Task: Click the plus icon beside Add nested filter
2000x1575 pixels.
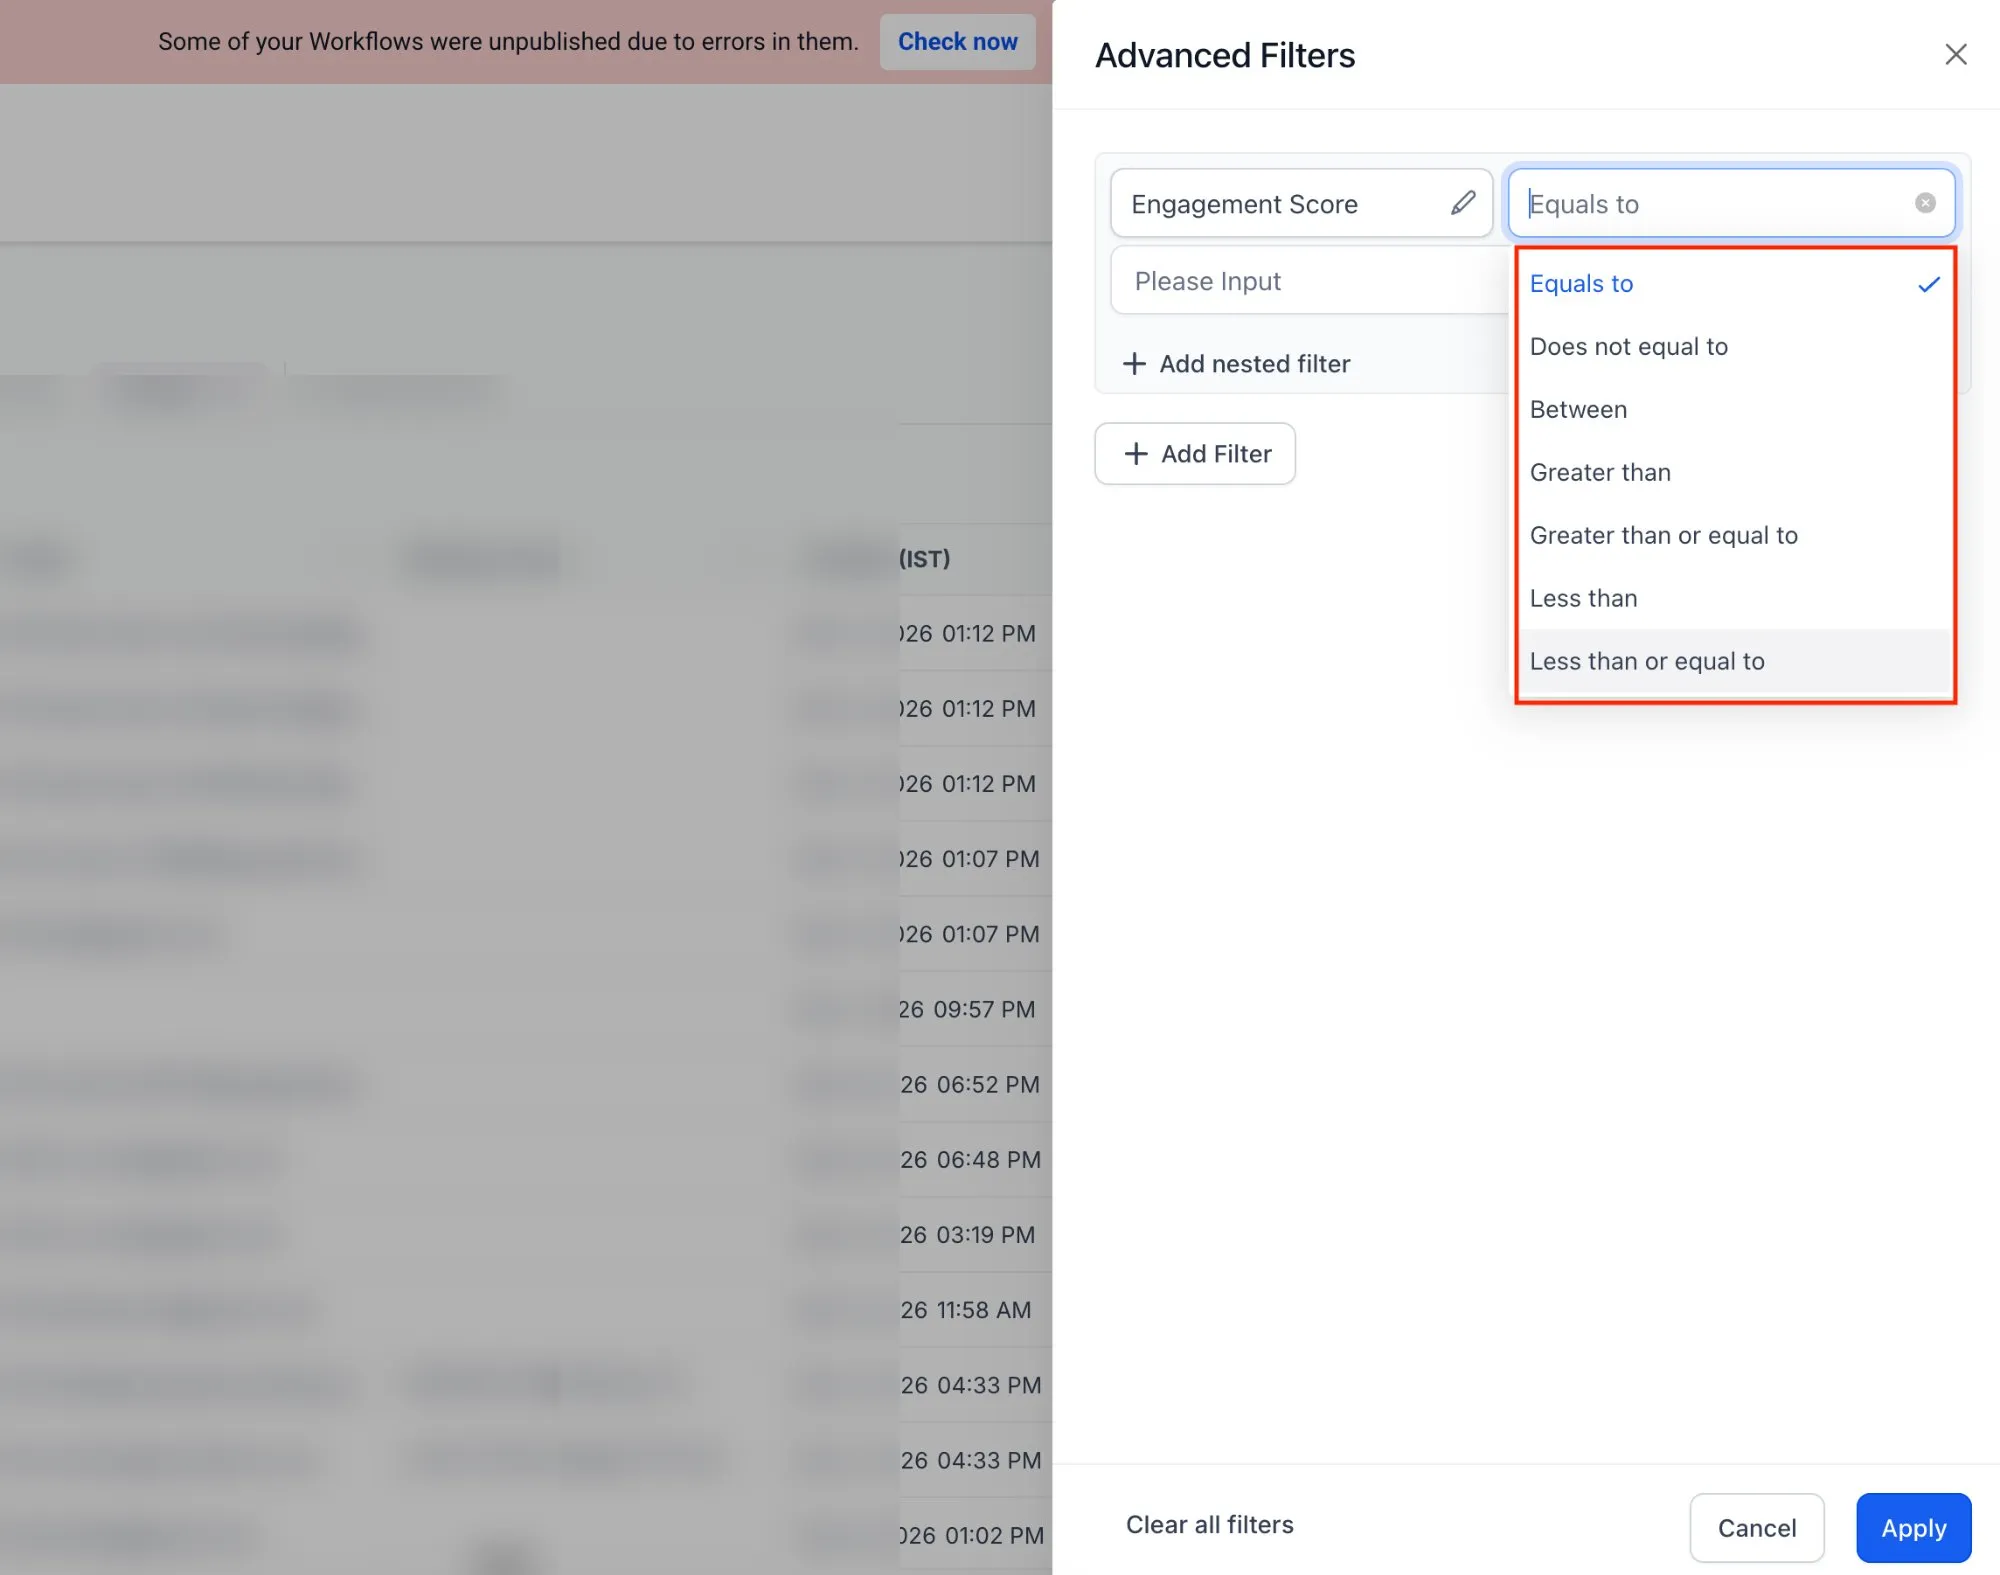Action: 1135,363
